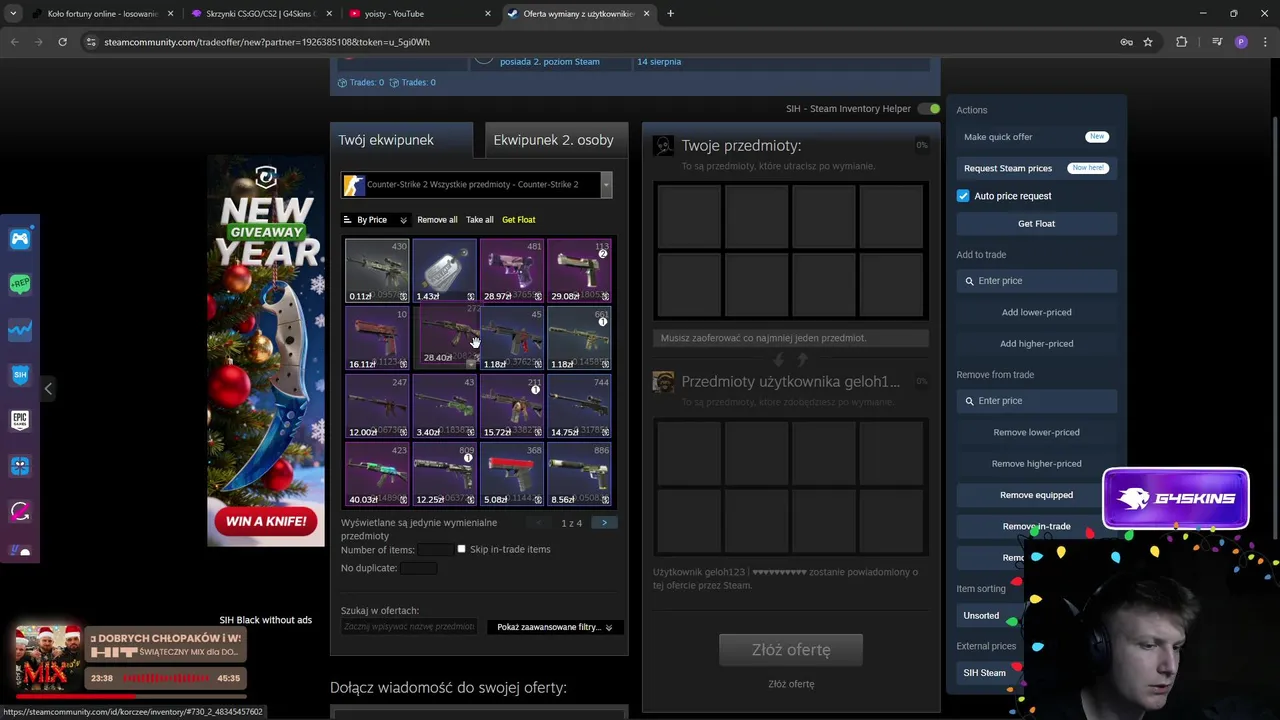Switch to Ekwipunek 2. osoby tab

[554, 140]
